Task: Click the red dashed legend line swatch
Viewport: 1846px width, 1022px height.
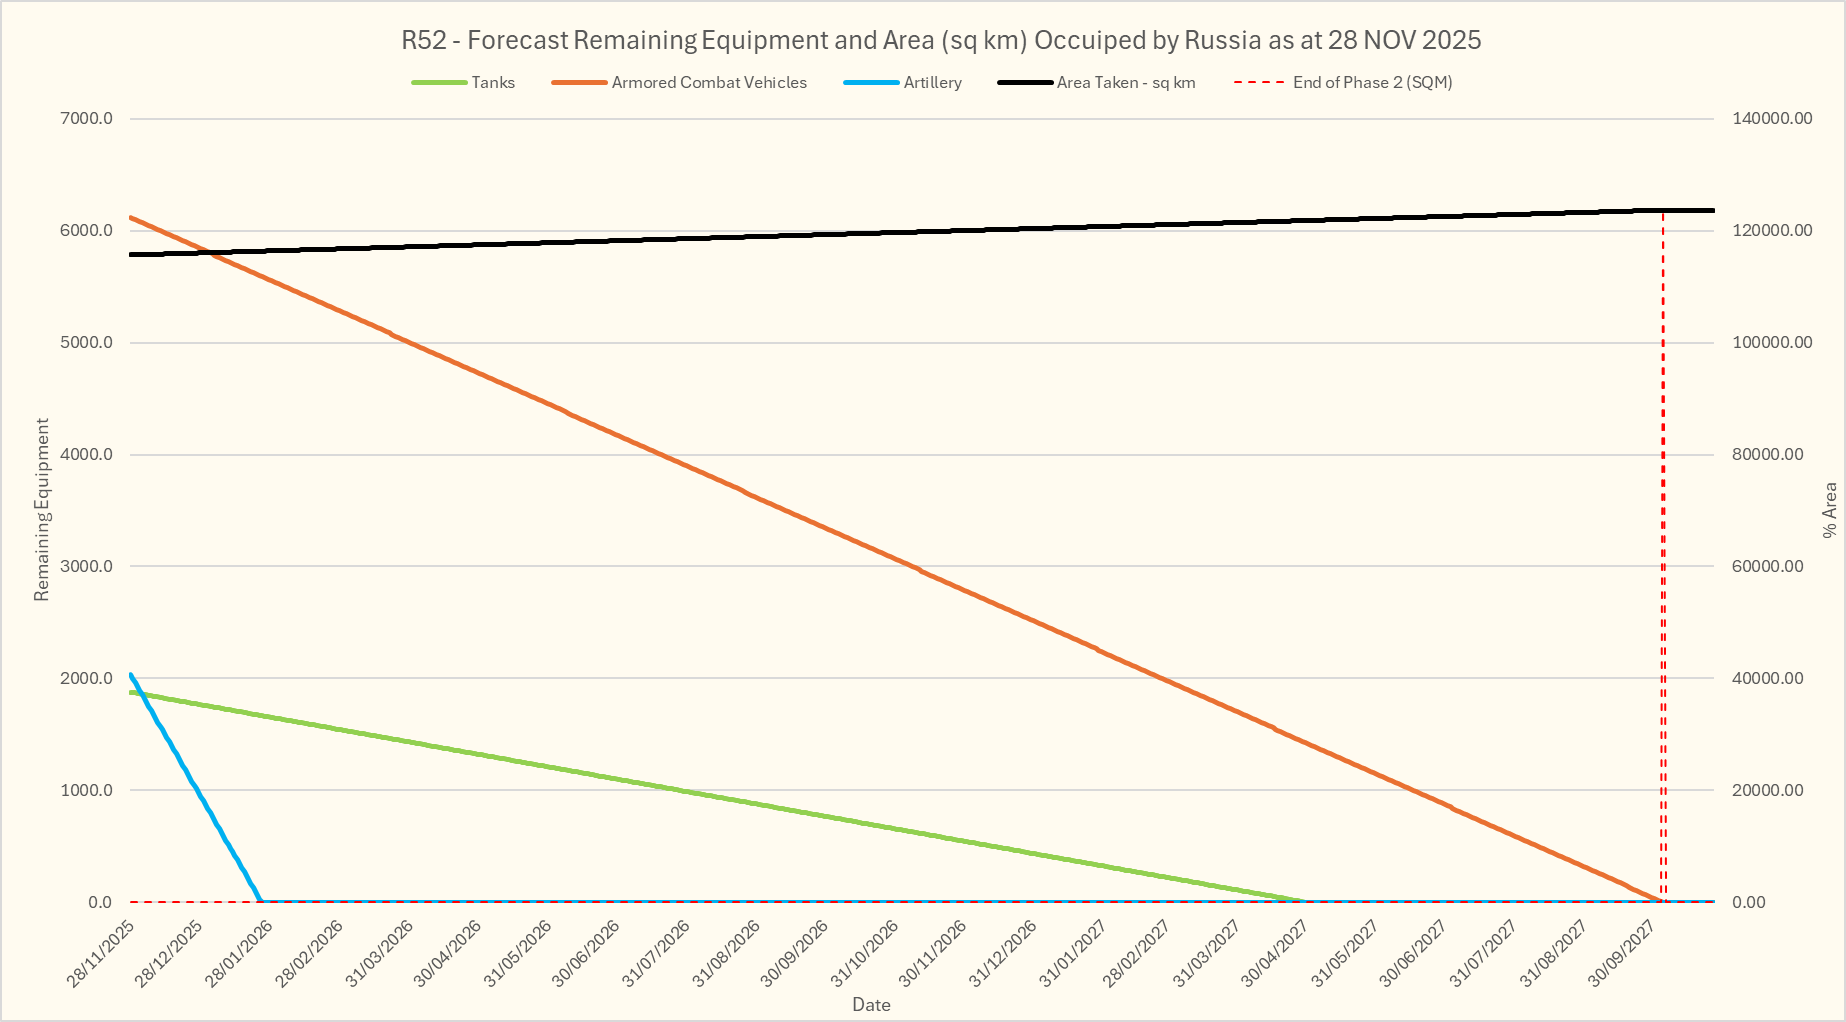Action: click(x=1259, y=83)
